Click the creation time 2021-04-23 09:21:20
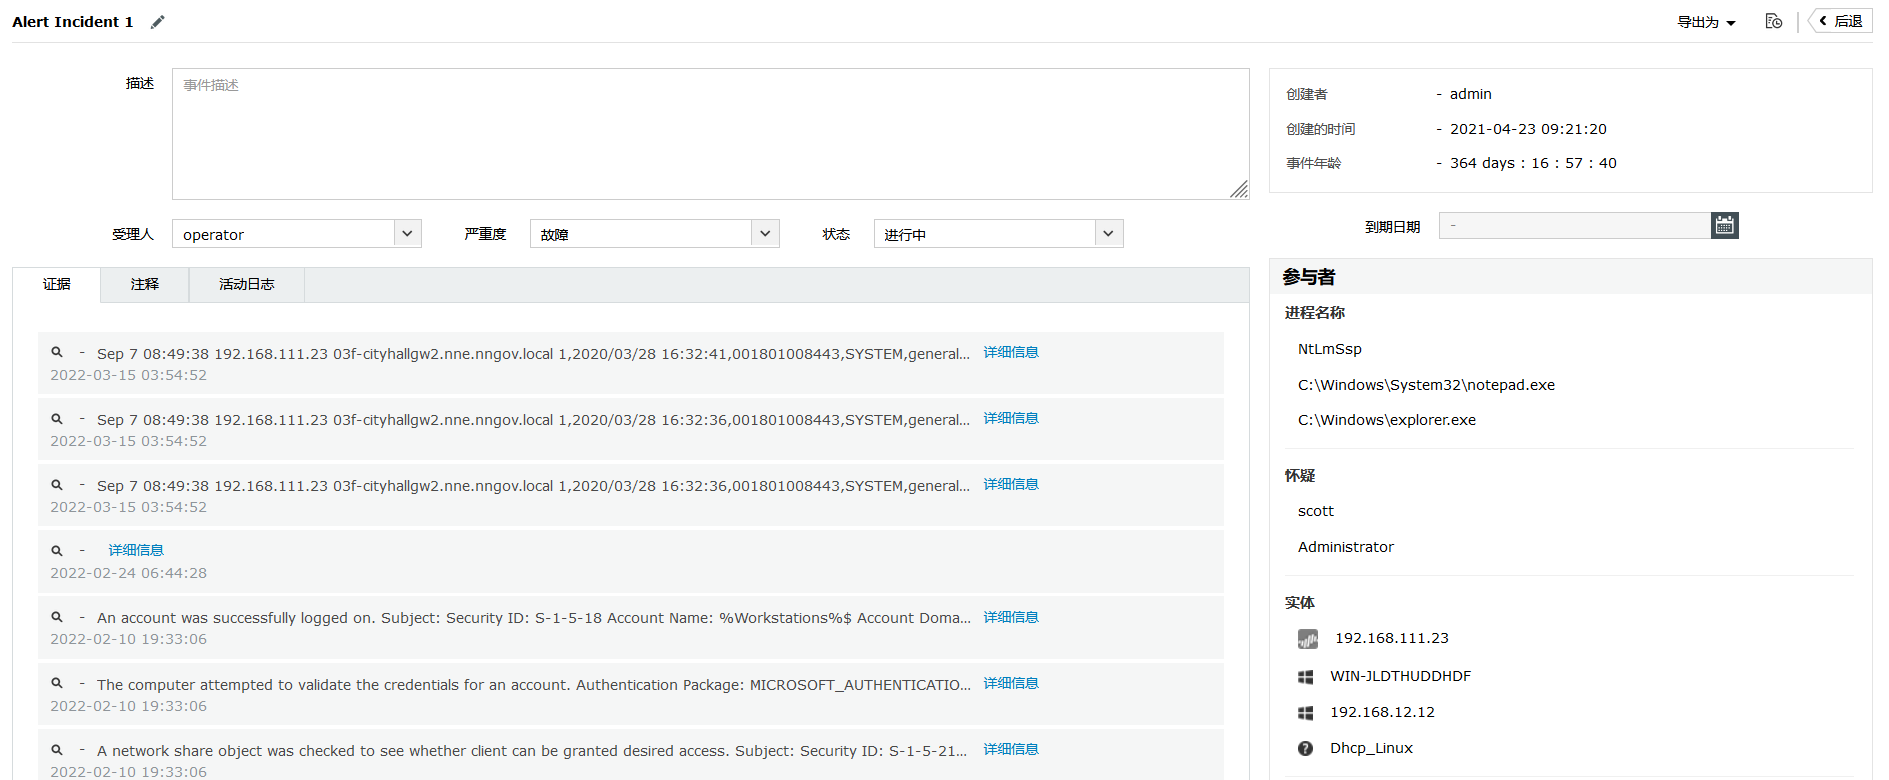The image size is (1889, 780). coord(1528,129)
